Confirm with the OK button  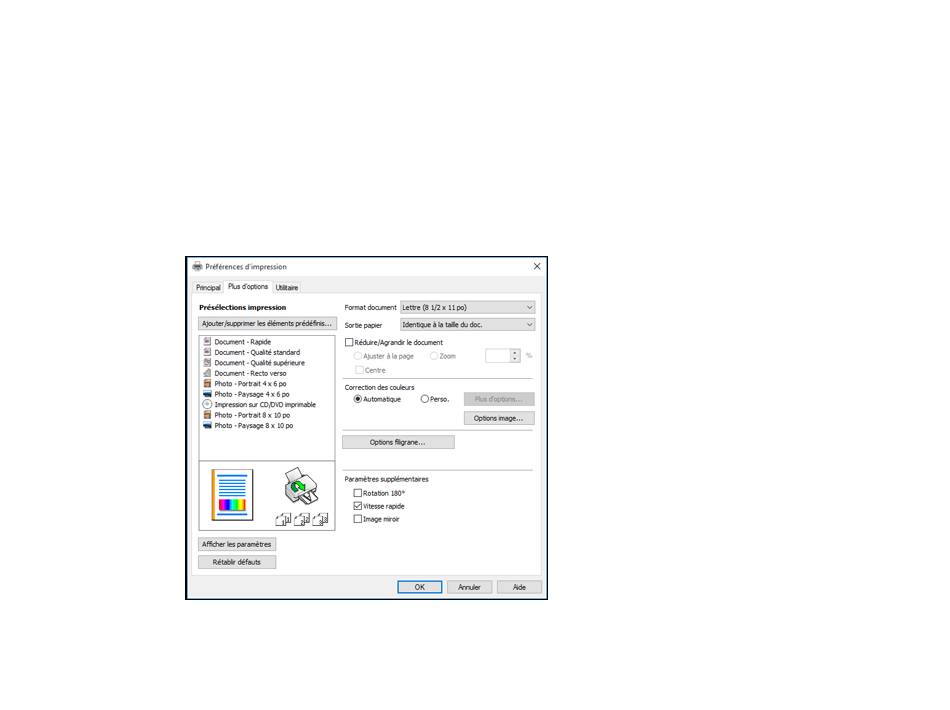[419, 587]
